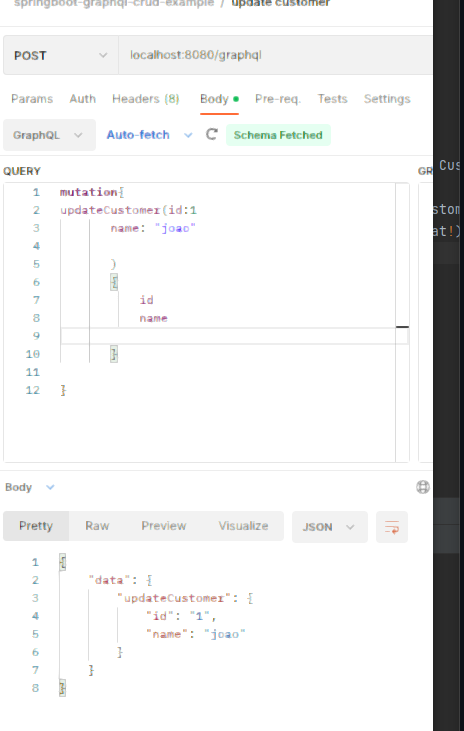Select the Body request tab
This screenshot has width=464, height=731.
point(219,99)
